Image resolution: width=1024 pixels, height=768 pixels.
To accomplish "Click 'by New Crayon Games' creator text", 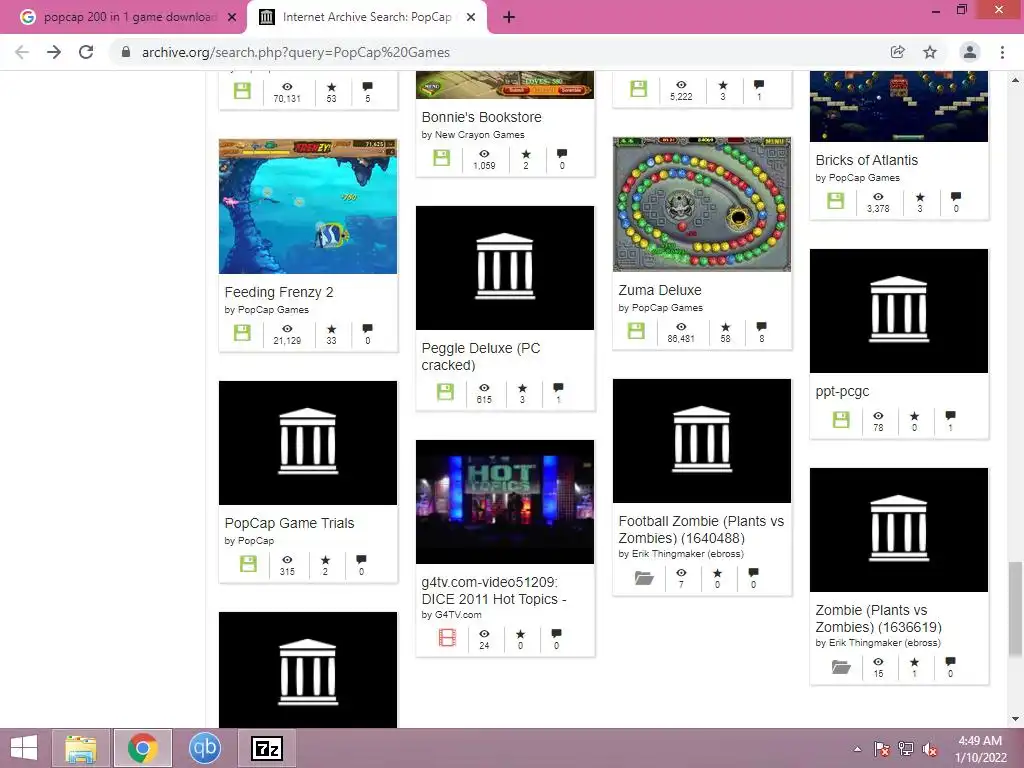I will pyautogui.click(x=473, y=135).
